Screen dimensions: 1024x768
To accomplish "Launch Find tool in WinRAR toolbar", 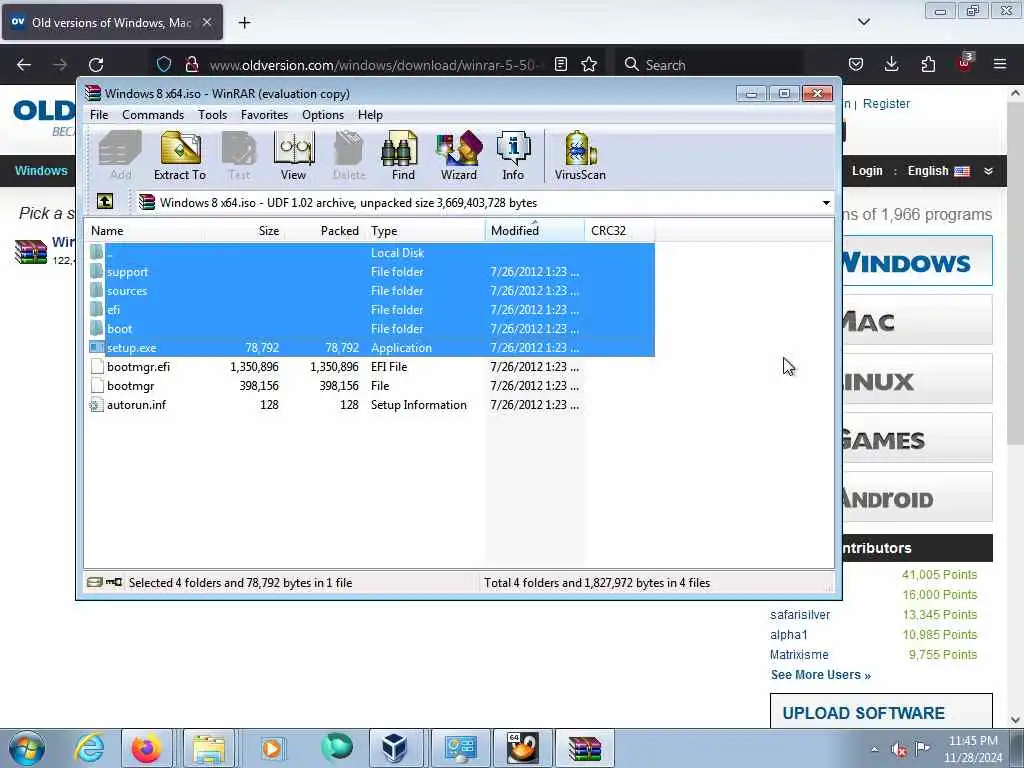I will [x=402, y=155].
